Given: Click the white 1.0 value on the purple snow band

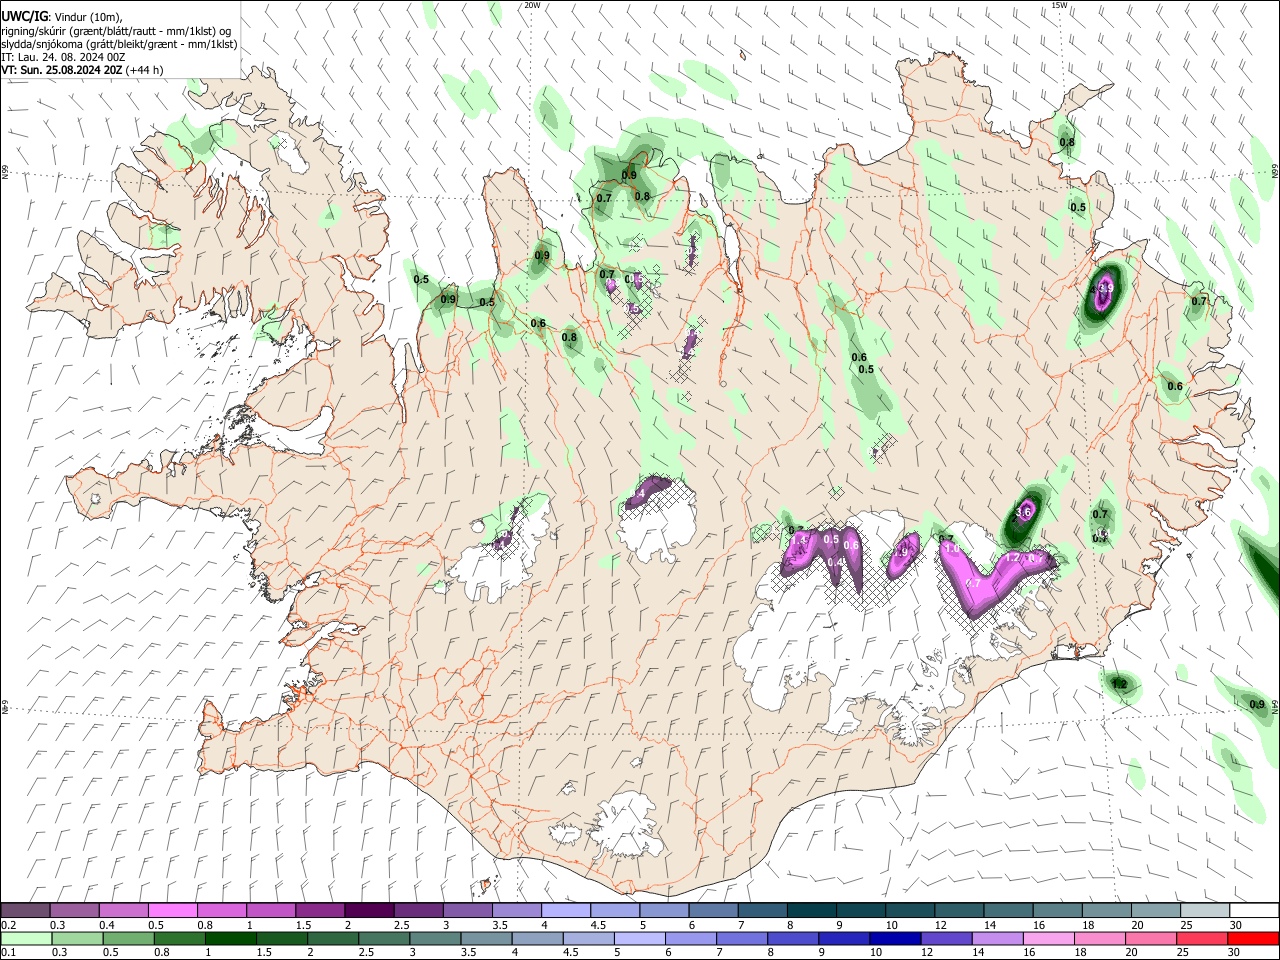Looking at the screenshot, I should tap(951, 548).
